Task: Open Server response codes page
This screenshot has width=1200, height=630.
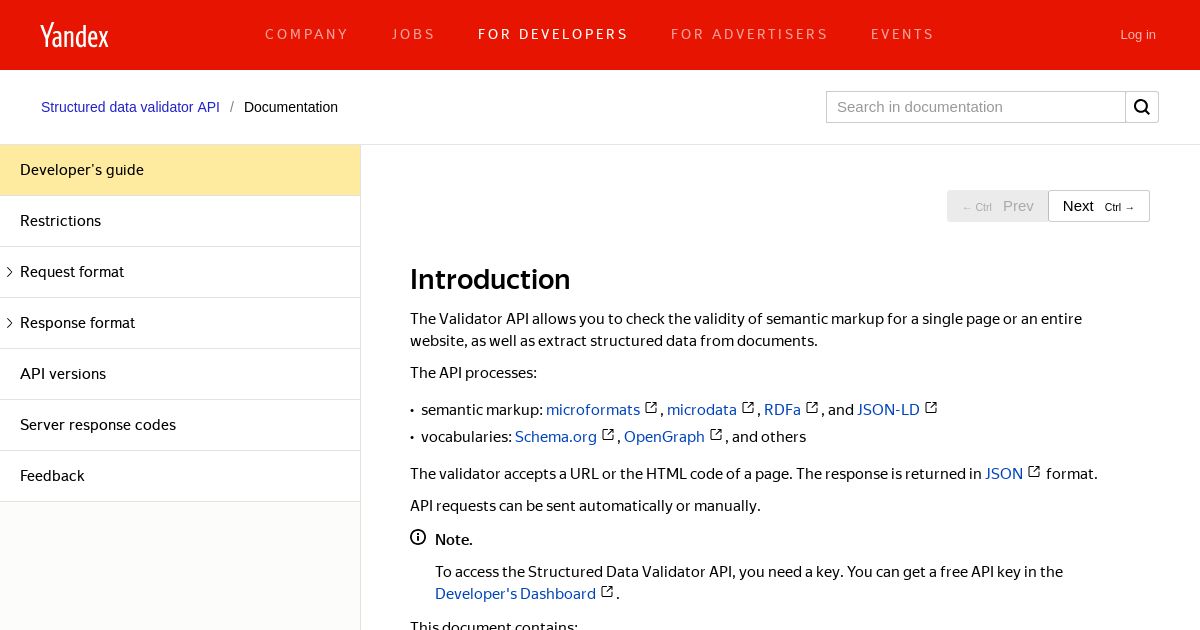Action: point(180,425)
